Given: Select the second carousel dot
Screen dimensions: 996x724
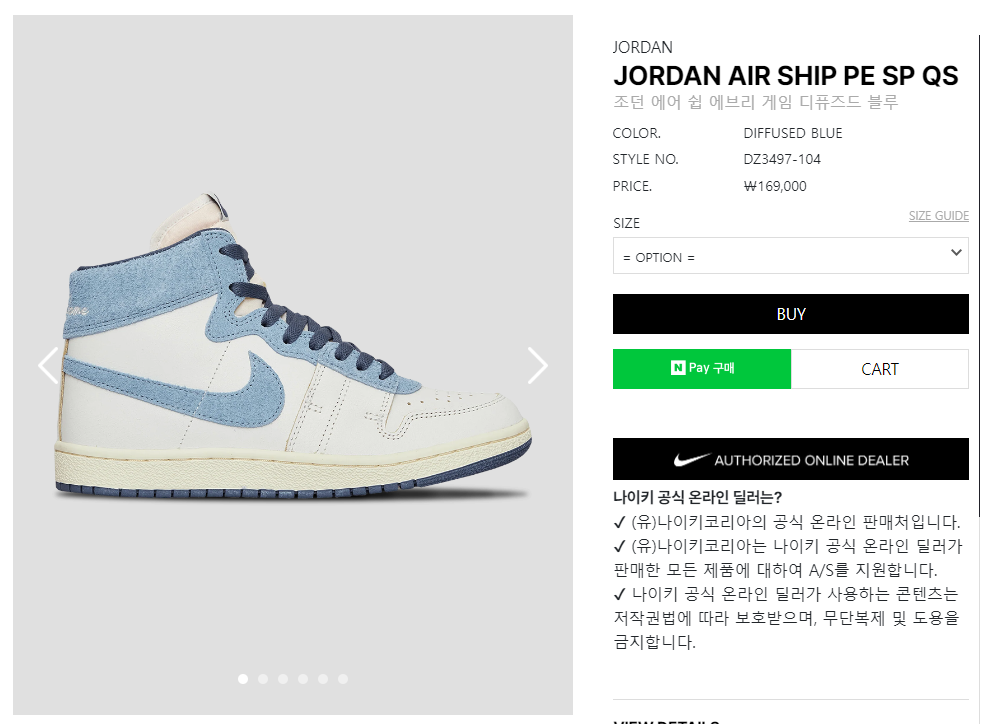Looking at the screenshot, I should tap(263, 679).
